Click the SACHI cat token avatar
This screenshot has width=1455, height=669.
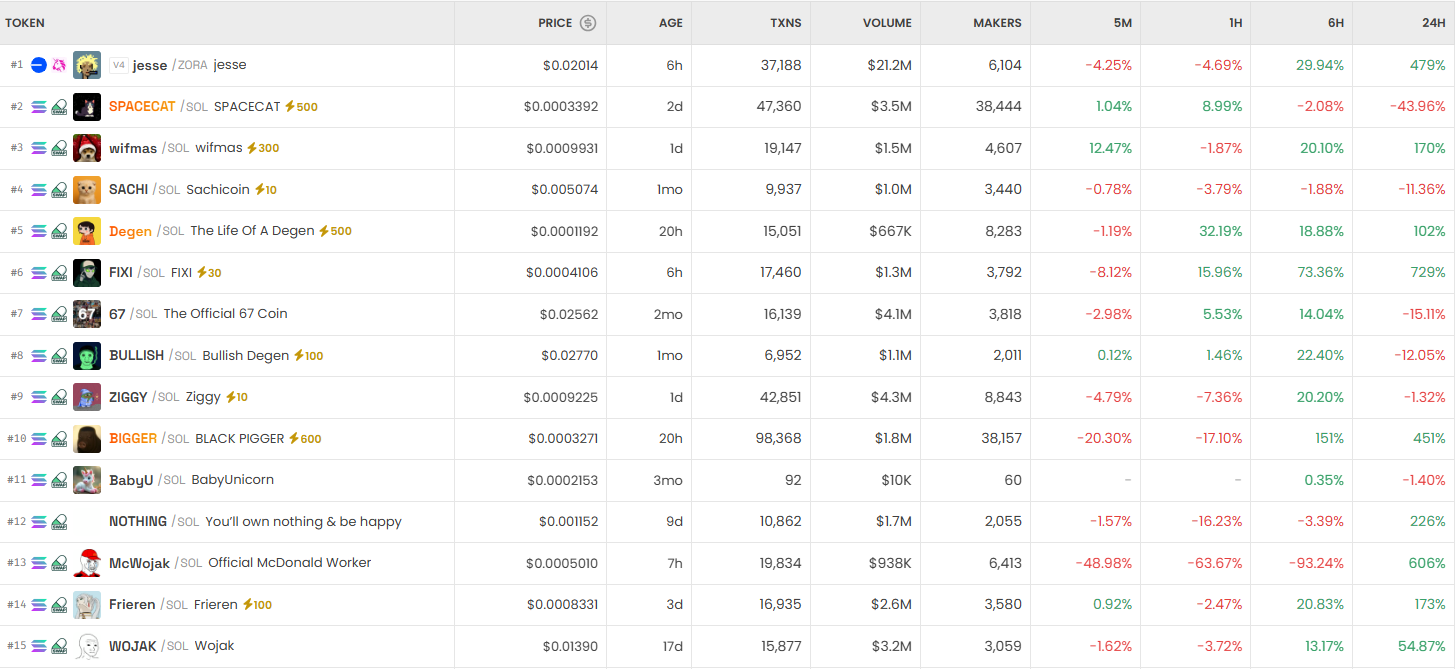[87, 190]
